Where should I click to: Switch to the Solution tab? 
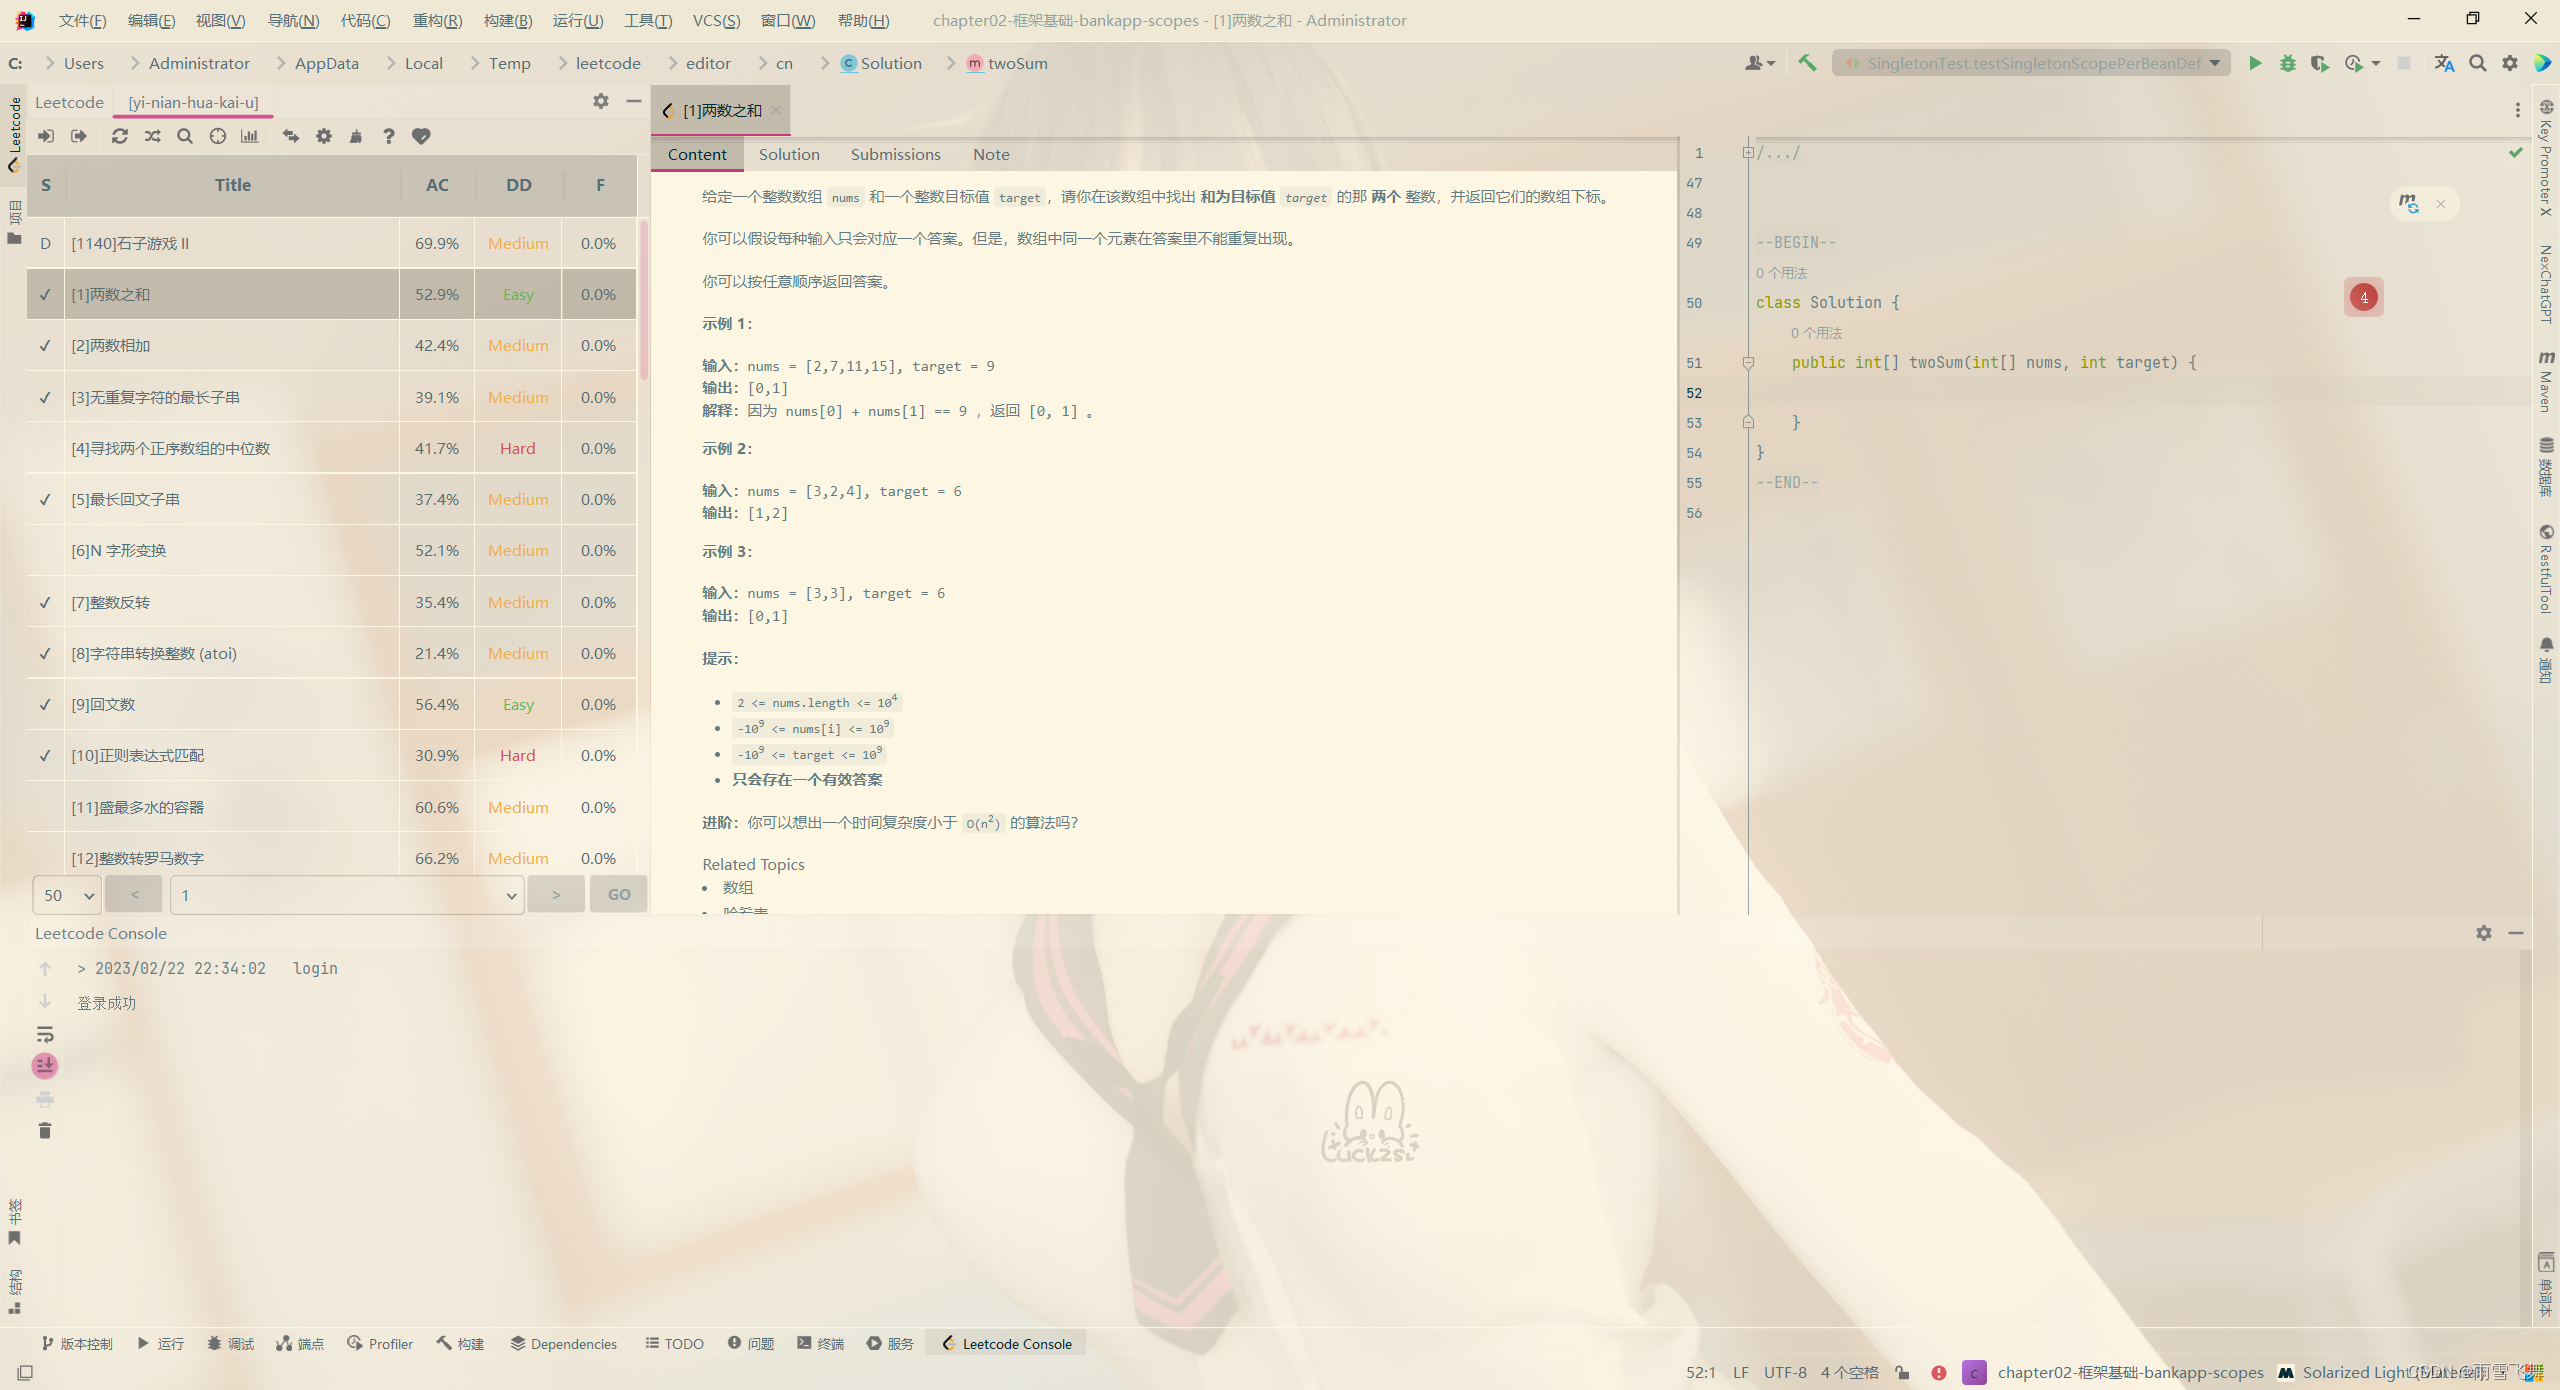click(789, 154)
